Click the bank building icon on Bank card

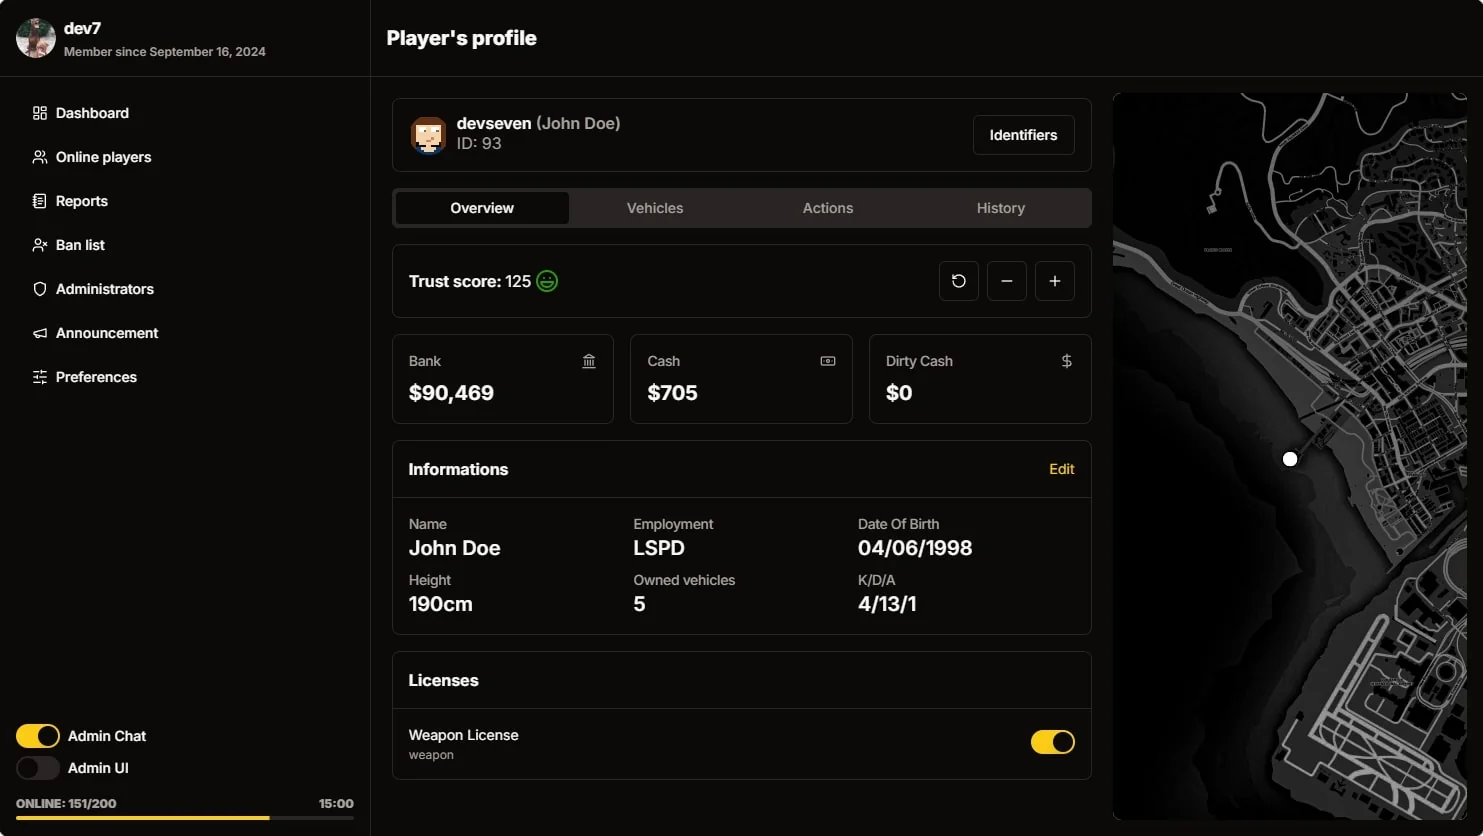(588, 361)
